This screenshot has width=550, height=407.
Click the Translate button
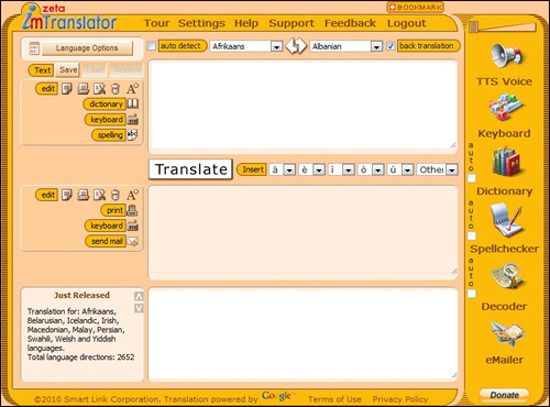[190, 169]
